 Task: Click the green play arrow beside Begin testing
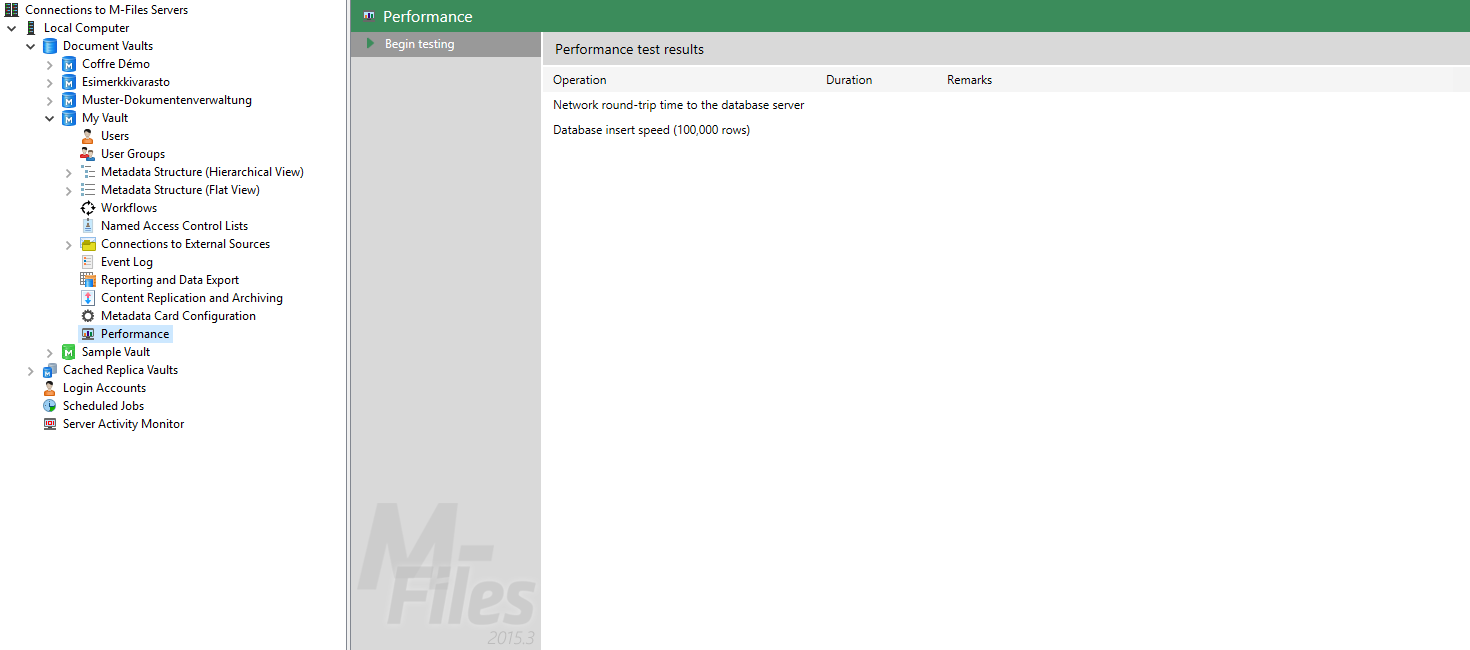click(x=370, y=44)
